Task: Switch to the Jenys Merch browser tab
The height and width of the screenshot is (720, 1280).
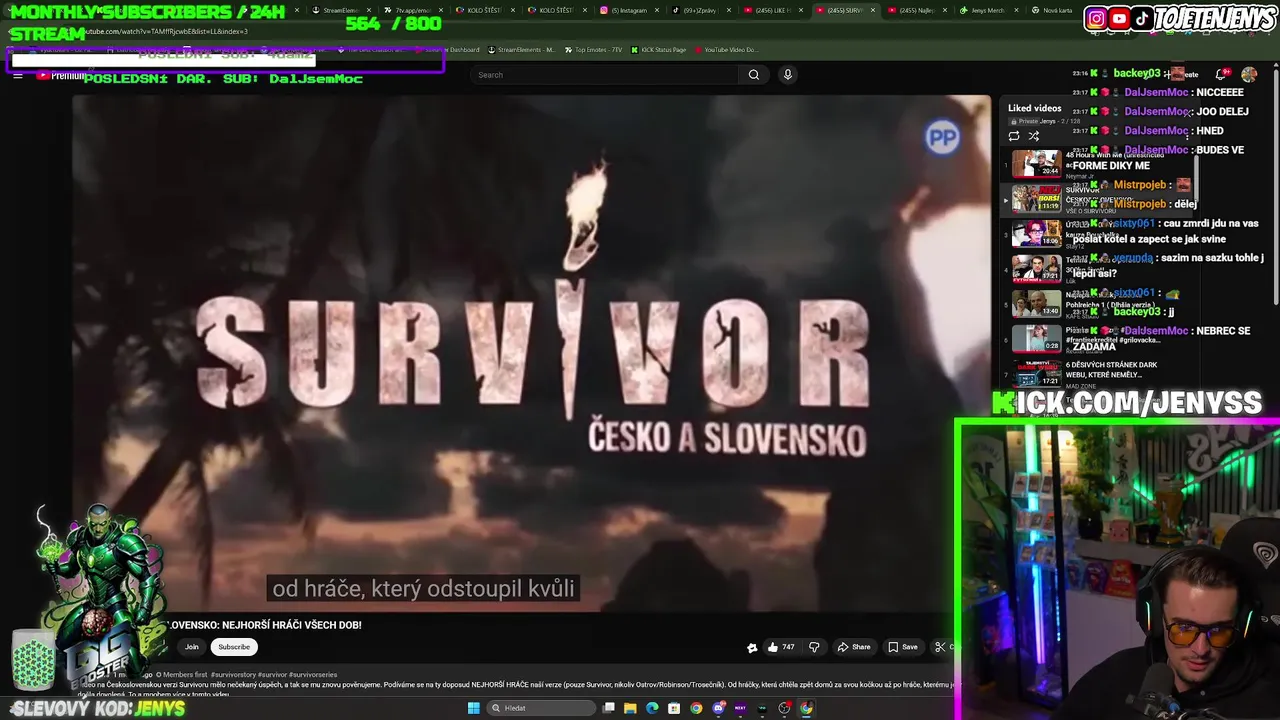Action: pyautogui.click(x=987, y=10)
